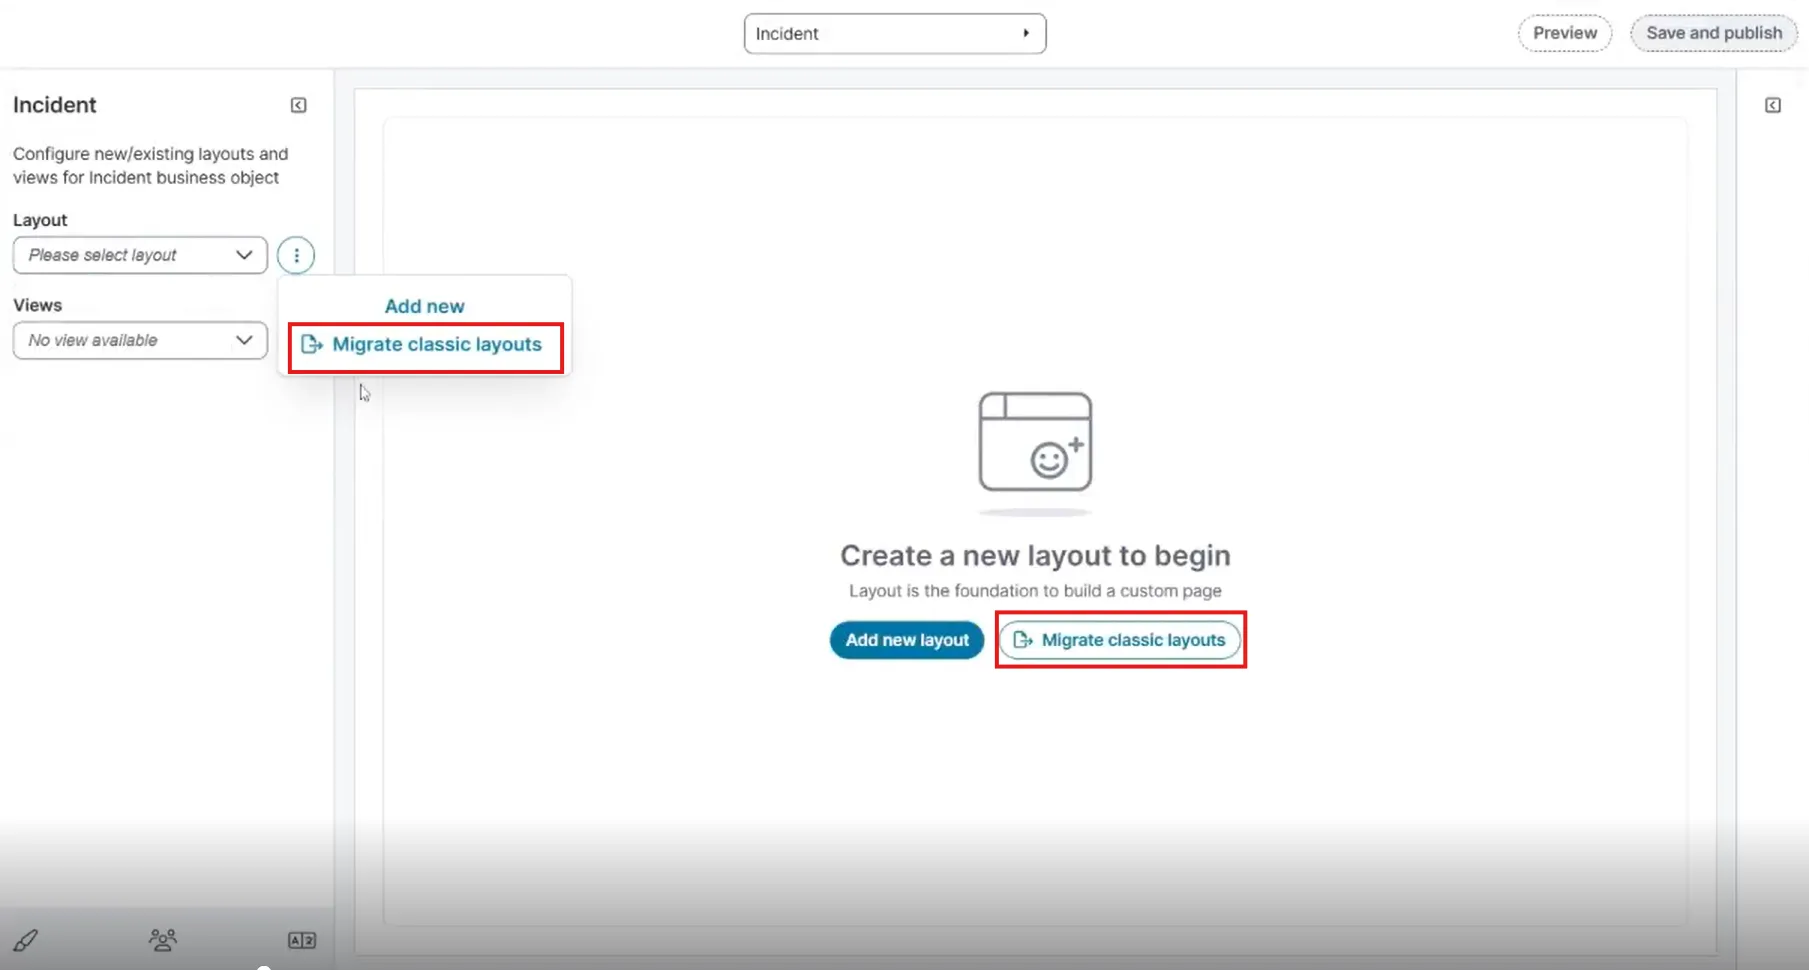Image resolution: width=1809 pixels, height=970 pixels.
Task: Open the 'Please select layout' dropdown
Action: tap(140, 255)
